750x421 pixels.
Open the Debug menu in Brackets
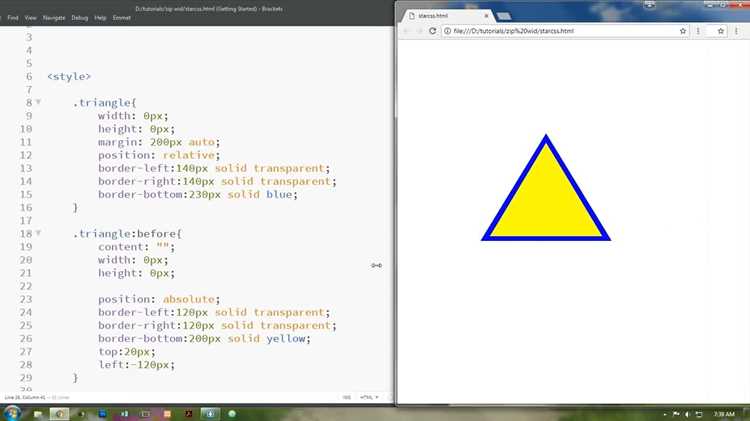(x=80, y=18)
